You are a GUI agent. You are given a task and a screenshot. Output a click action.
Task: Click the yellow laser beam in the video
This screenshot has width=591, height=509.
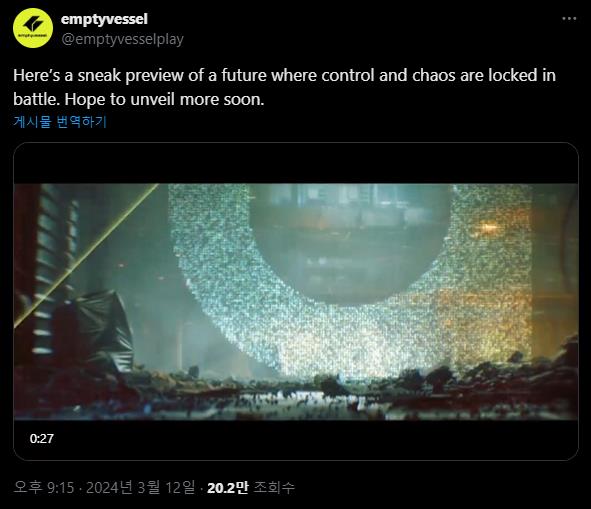(86, 256)
